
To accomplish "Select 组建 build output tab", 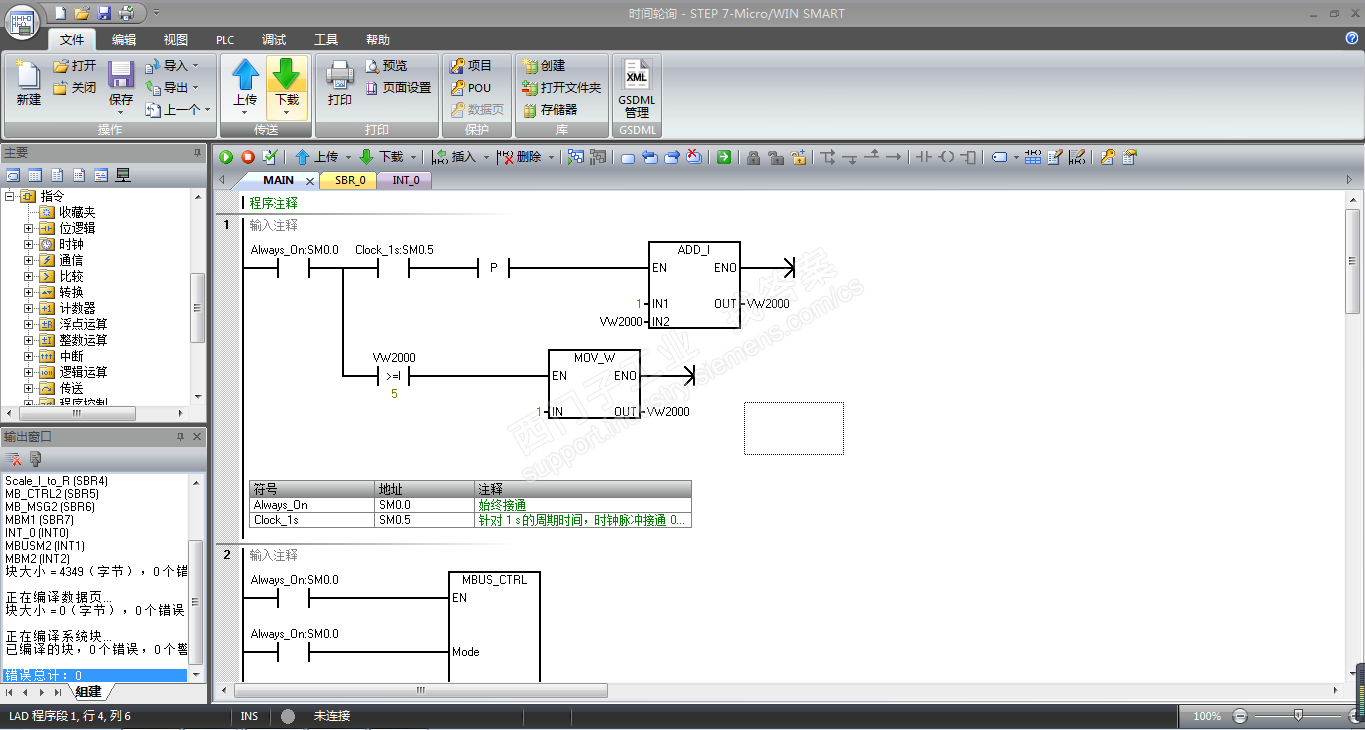I will [x=88, y=692].
